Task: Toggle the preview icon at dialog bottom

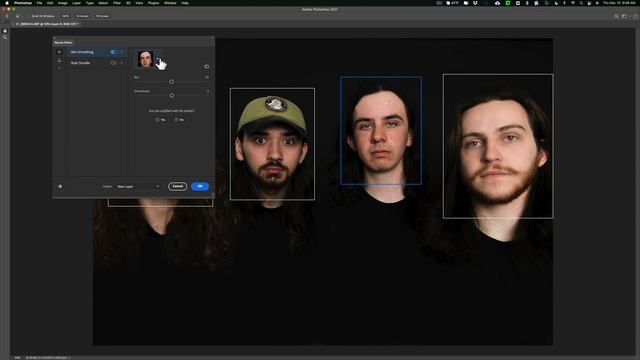Action: [60, 186]
